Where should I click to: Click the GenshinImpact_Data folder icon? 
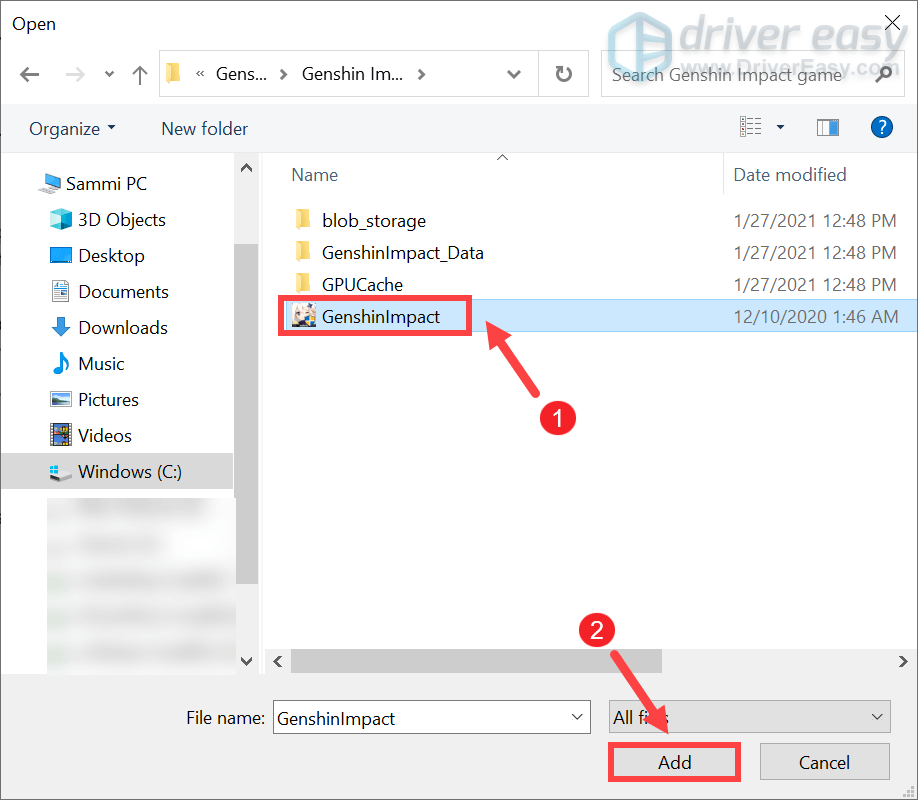(x=303, y=252)
